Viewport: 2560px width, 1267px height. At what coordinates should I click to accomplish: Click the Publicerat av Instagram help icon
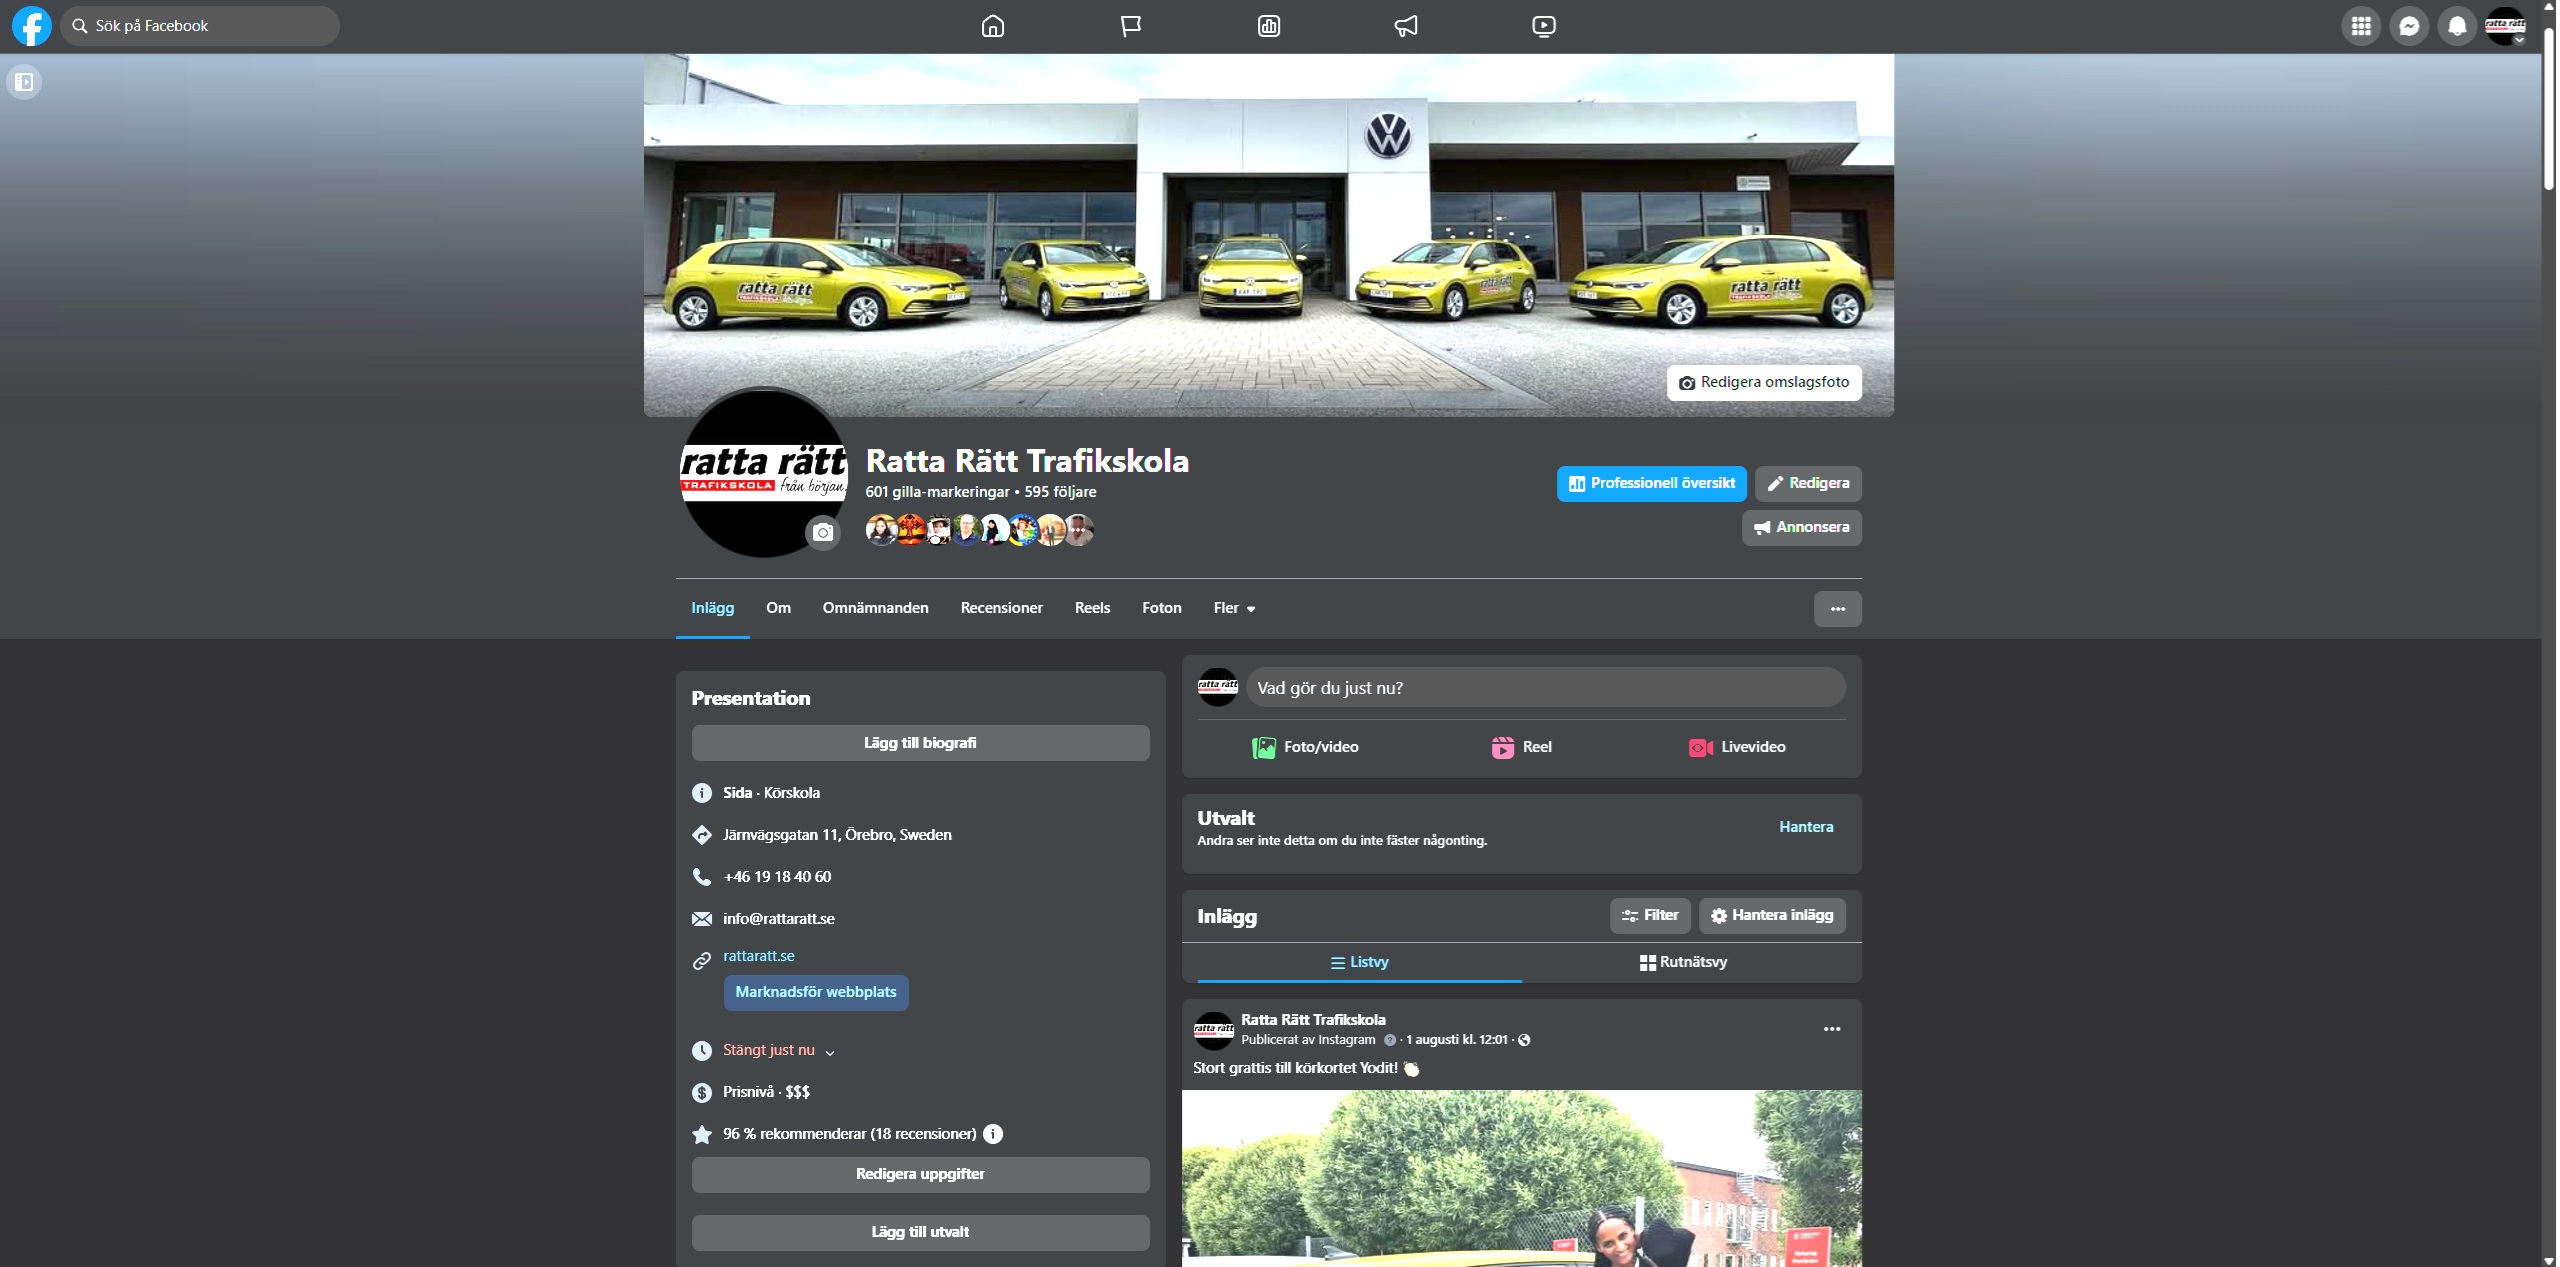[1389, 1040]
